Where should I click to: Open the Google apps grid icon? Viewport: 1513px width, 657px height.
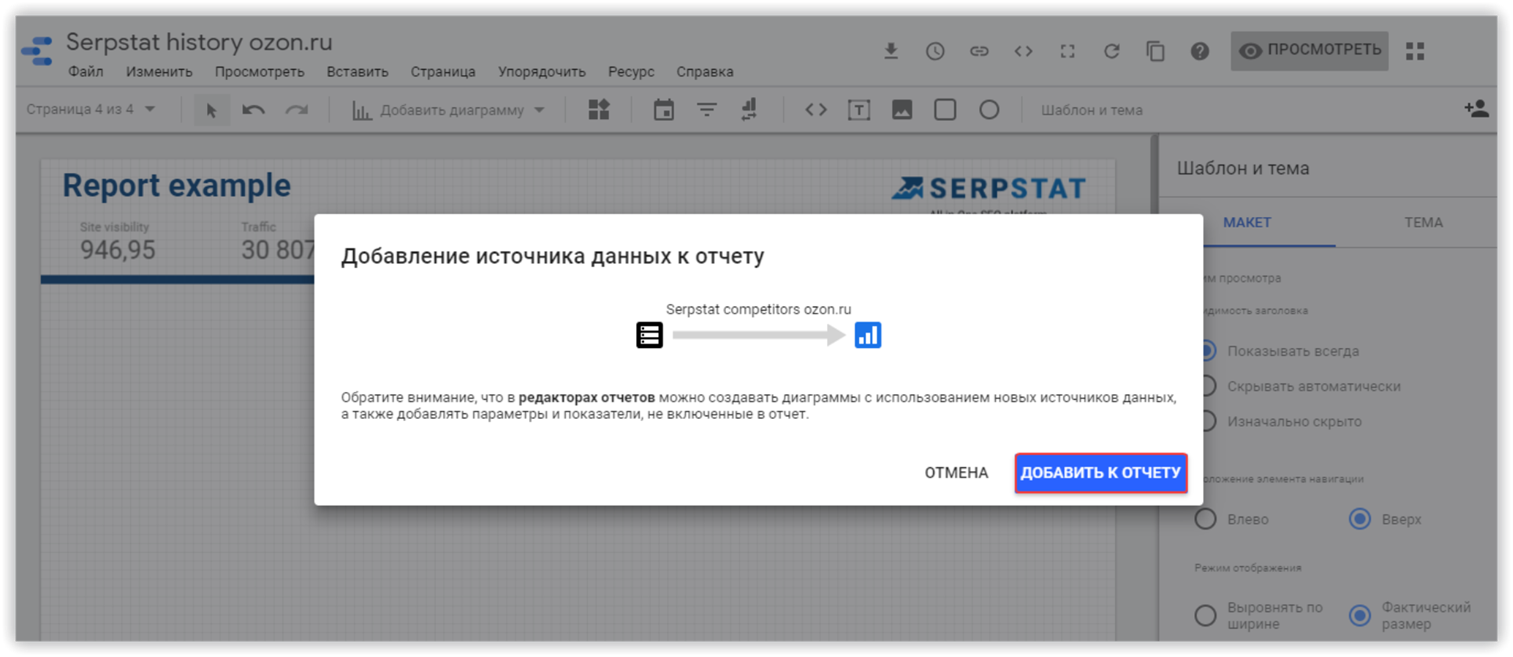click(x=1415, y=51)
